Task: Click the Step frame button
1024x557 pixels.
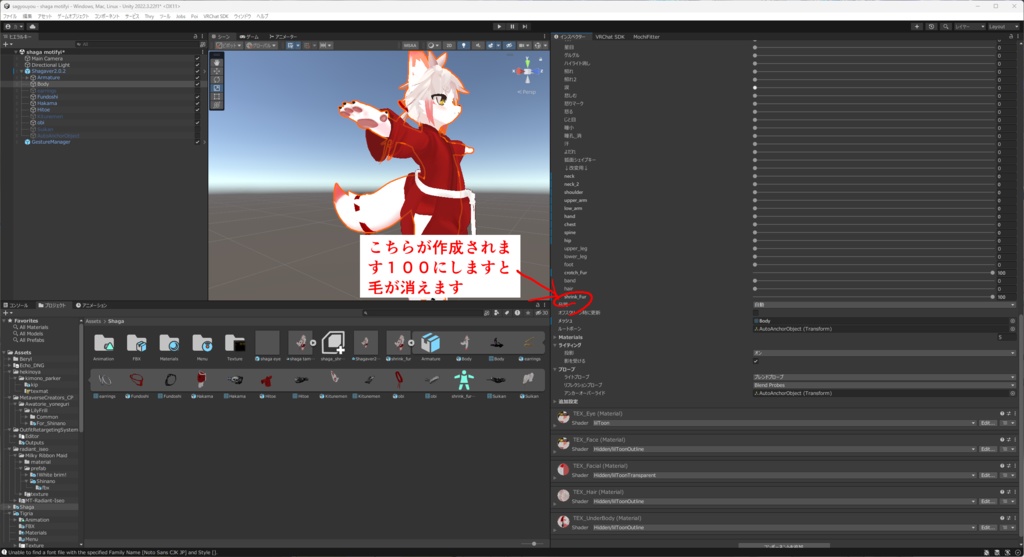Action: (524, 27)
